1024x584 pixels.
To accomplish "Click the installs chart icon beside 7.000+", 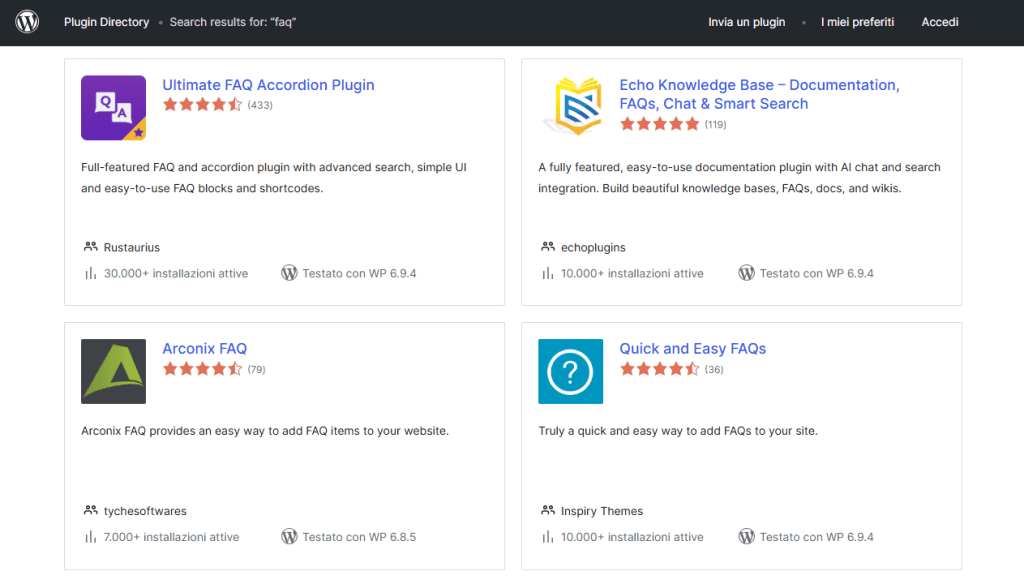I will click(x=90, y=537).
